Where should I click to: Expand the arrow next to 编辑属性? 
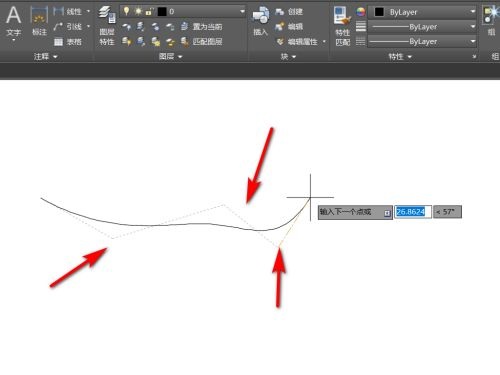tap(324, 42)
